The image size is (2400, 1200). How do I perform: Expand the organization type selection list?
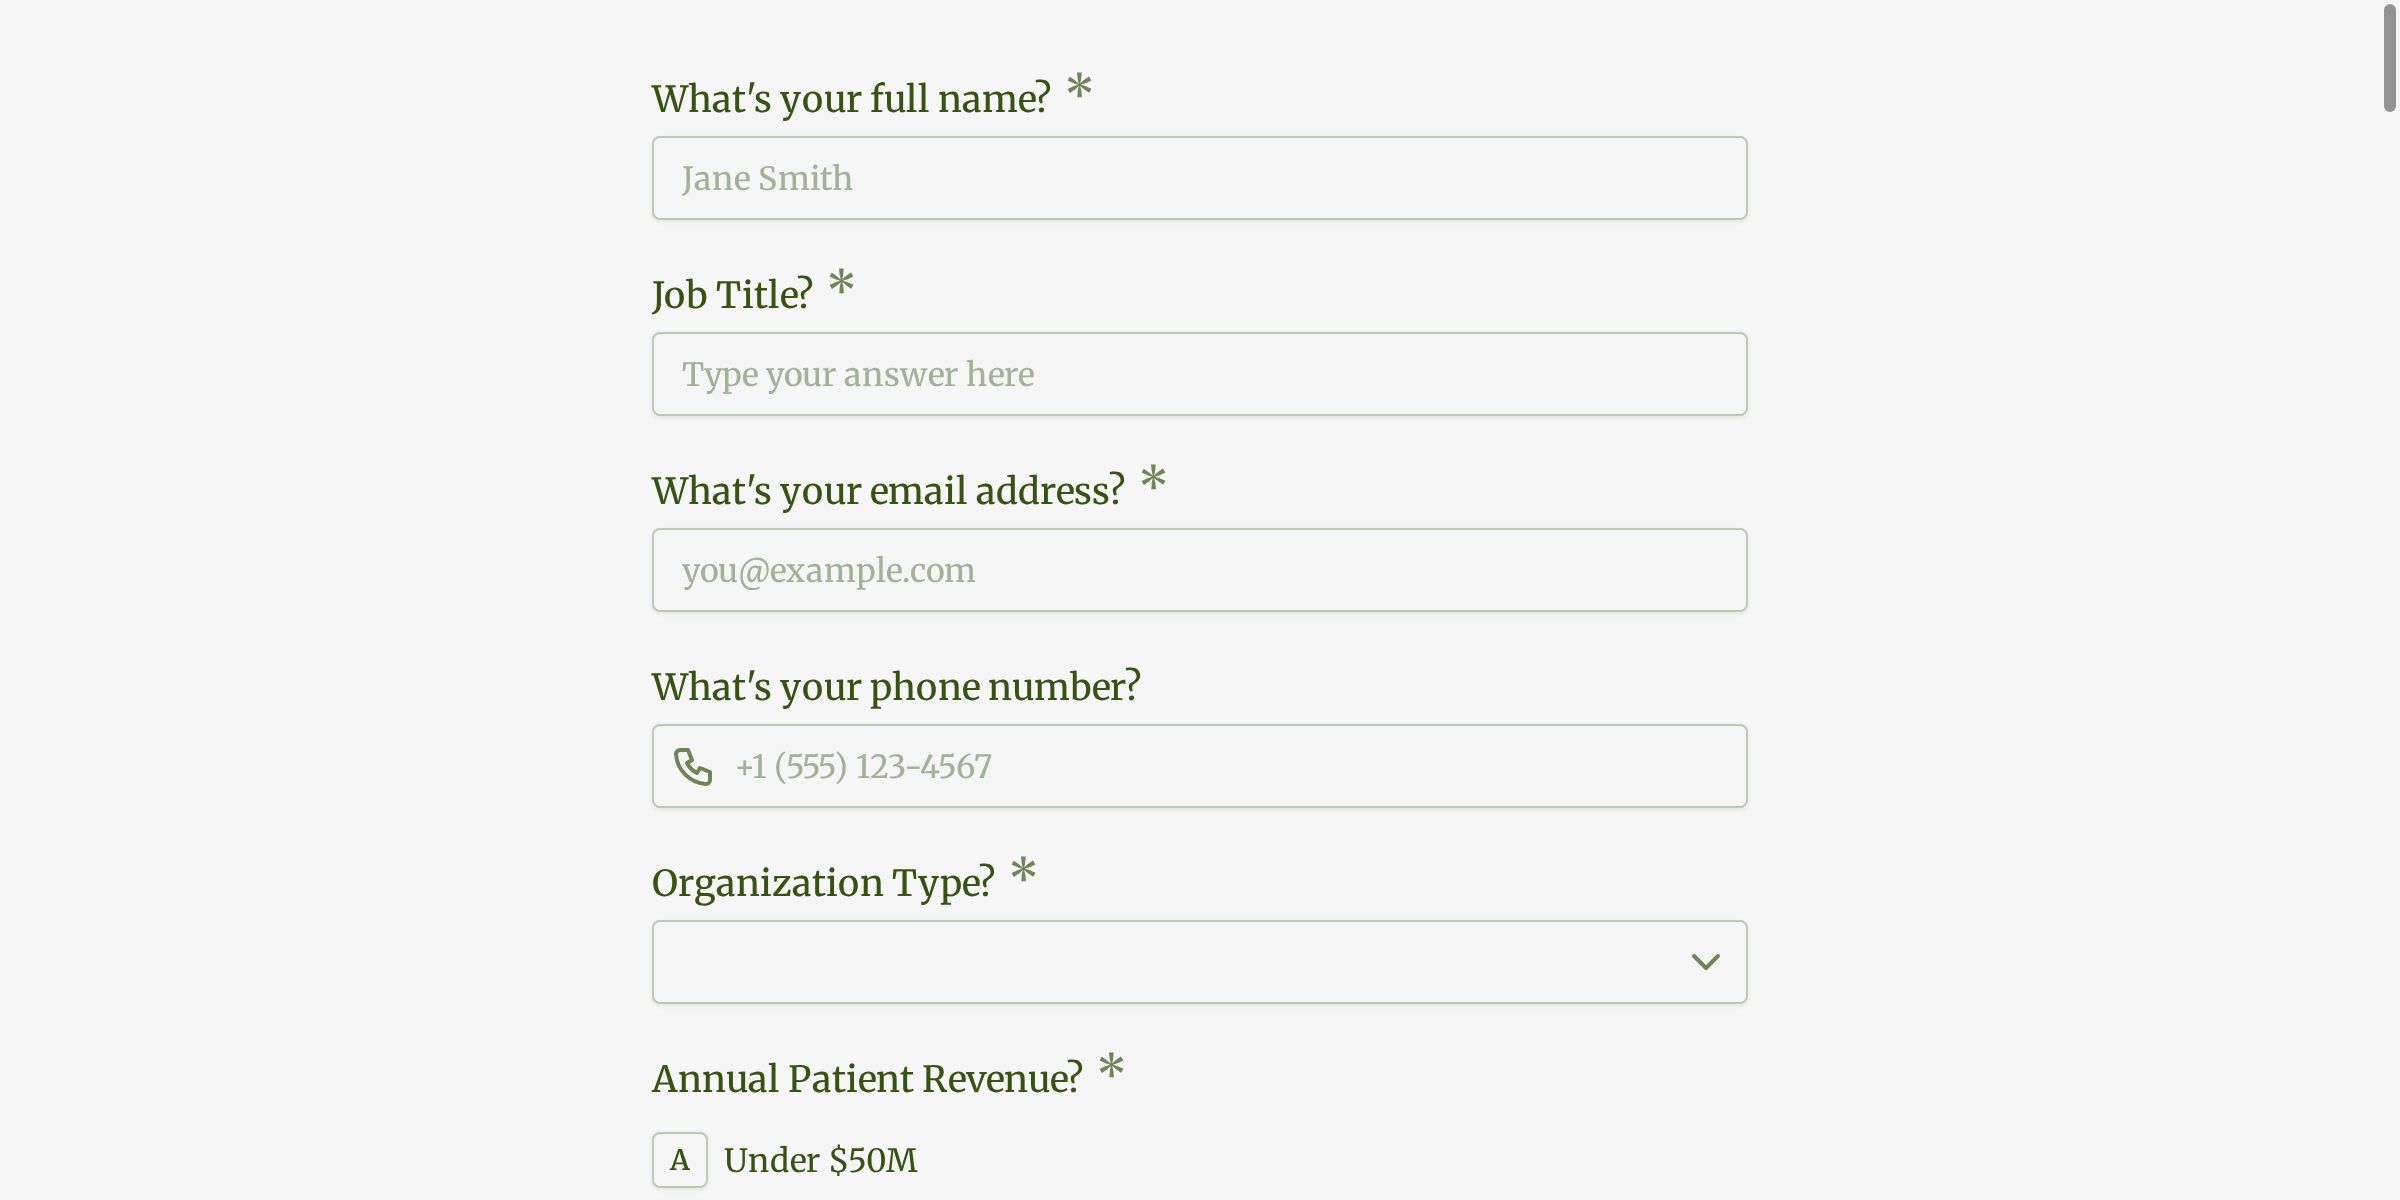pos(1198,962)
